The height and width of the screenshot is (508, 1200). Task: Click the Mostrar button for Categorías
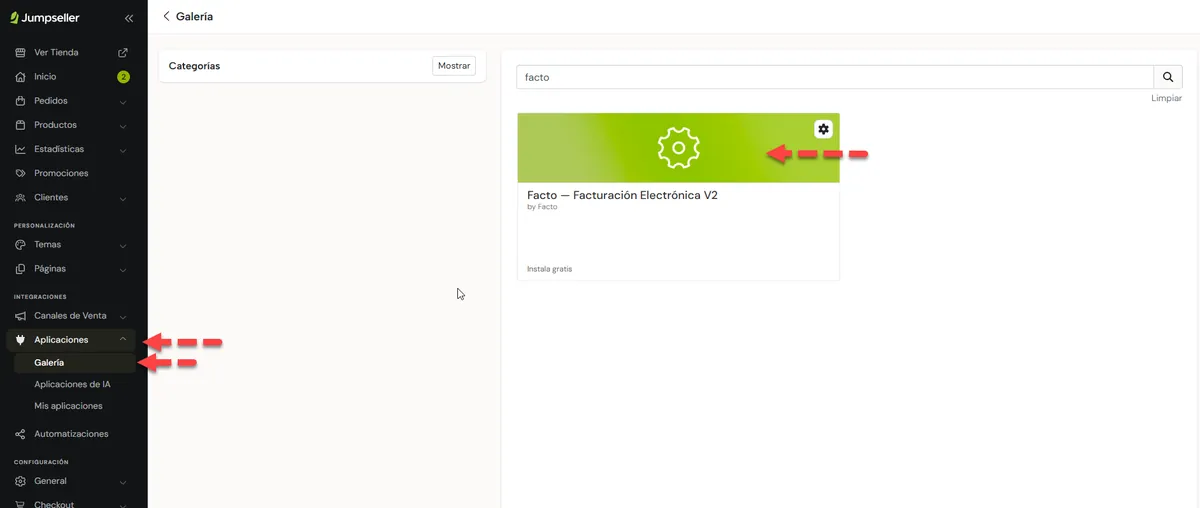tap(454, 66)
